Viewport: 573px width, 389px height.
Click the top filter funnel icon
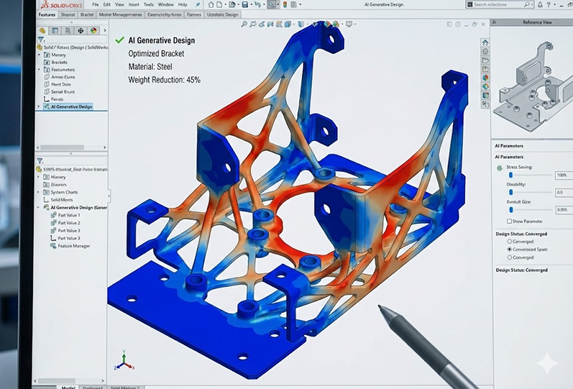click(x=41, y=39)
